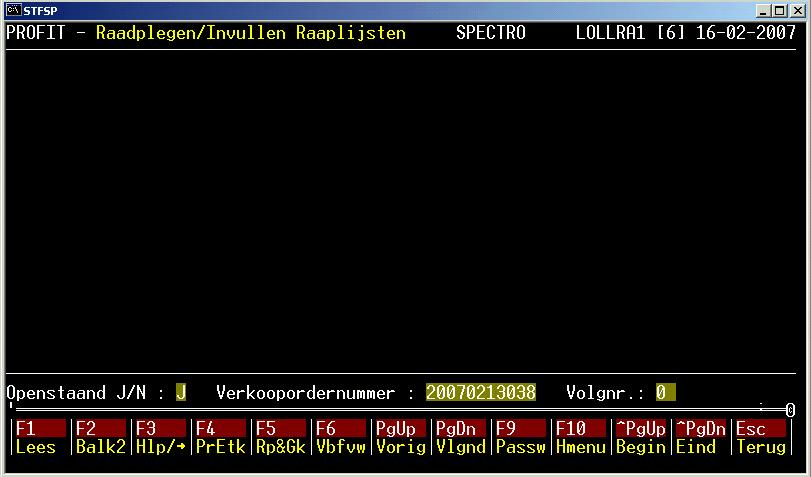Click the PROFIT application name text

click(36, 33)
